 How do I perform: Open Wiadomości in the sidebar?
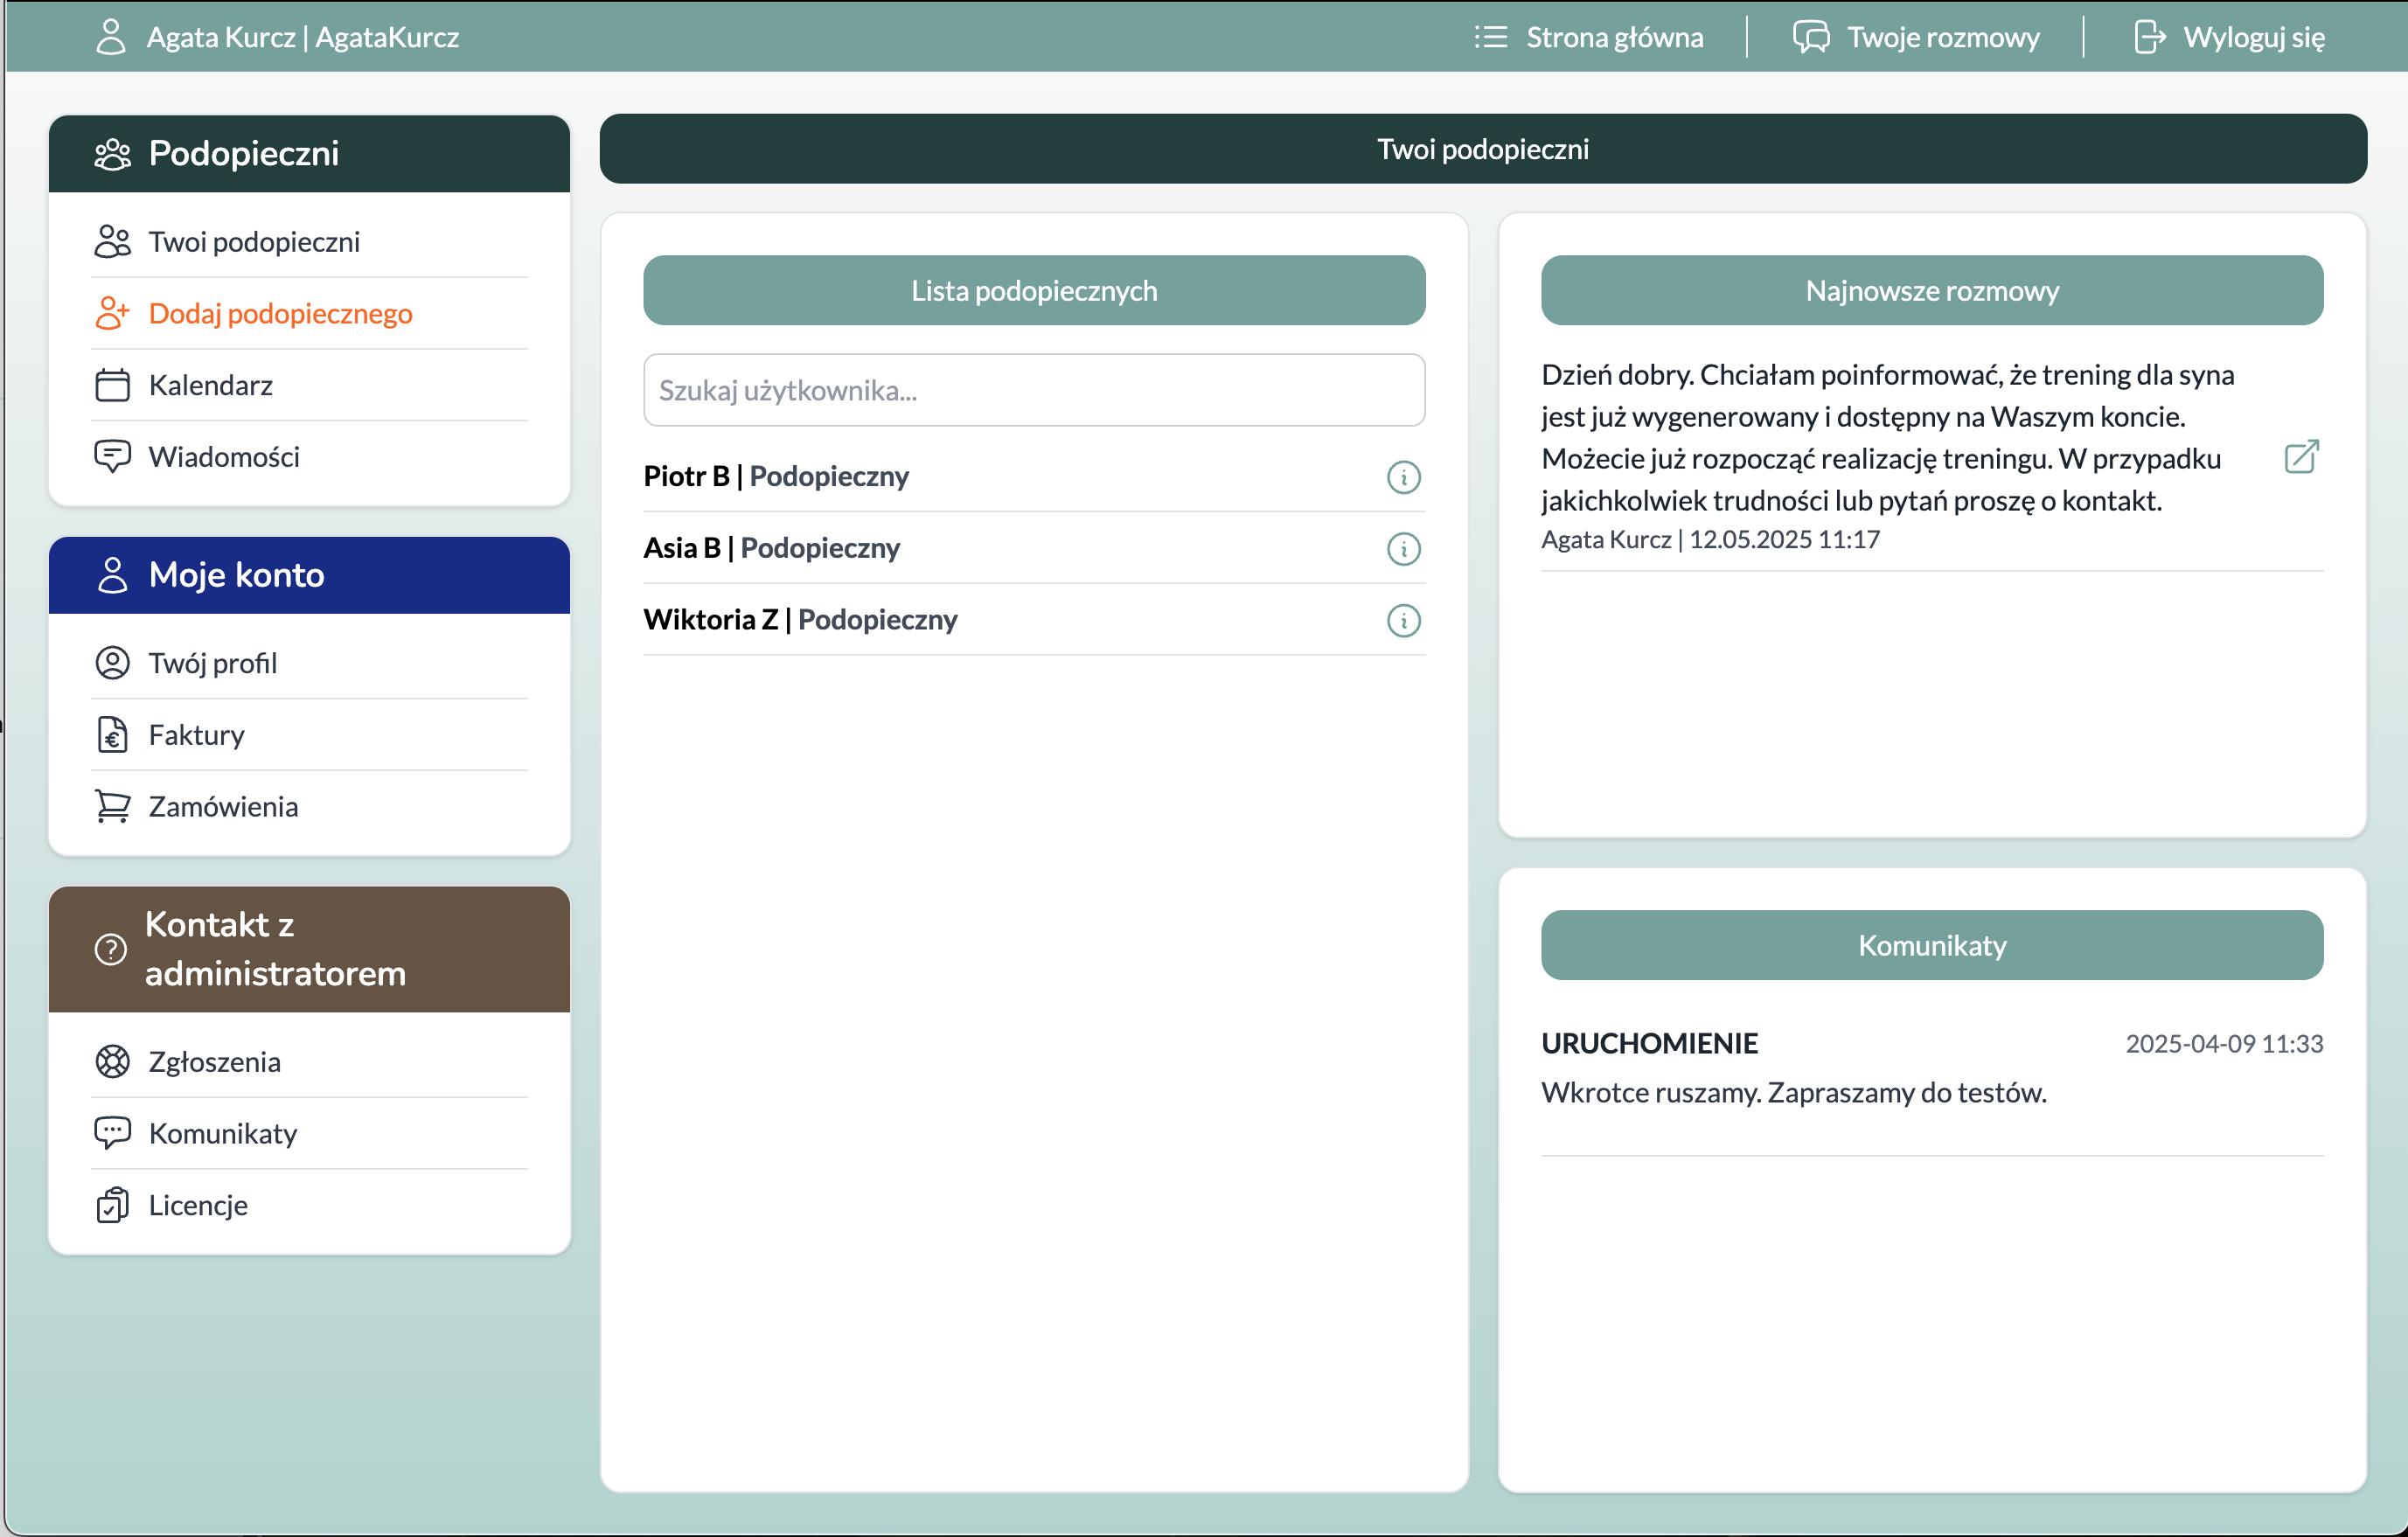224,457
